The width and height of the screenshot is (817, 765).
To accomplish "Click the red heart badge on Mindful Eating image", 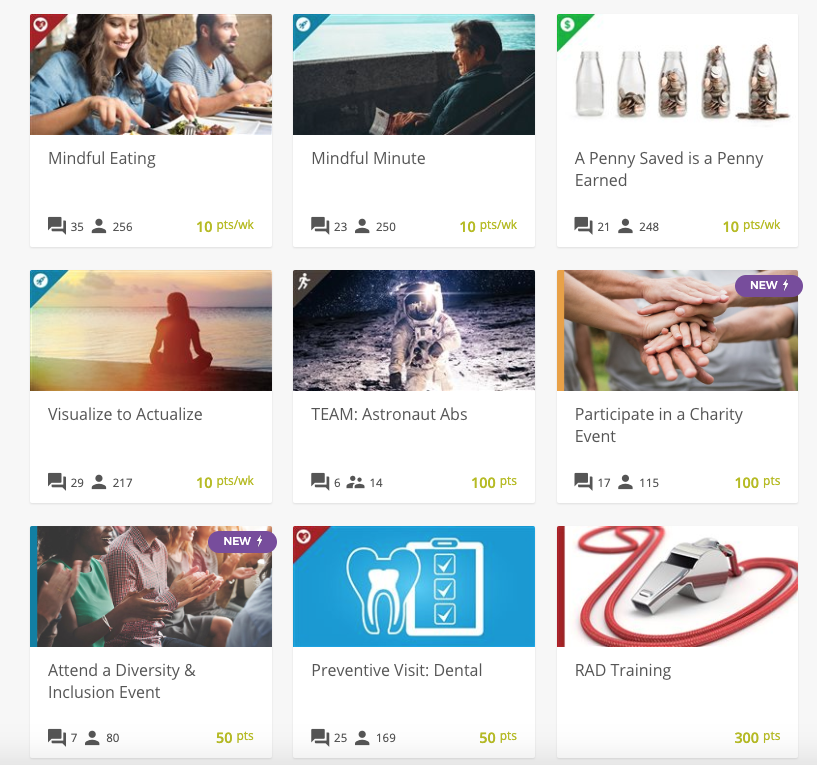I will 41,24.
